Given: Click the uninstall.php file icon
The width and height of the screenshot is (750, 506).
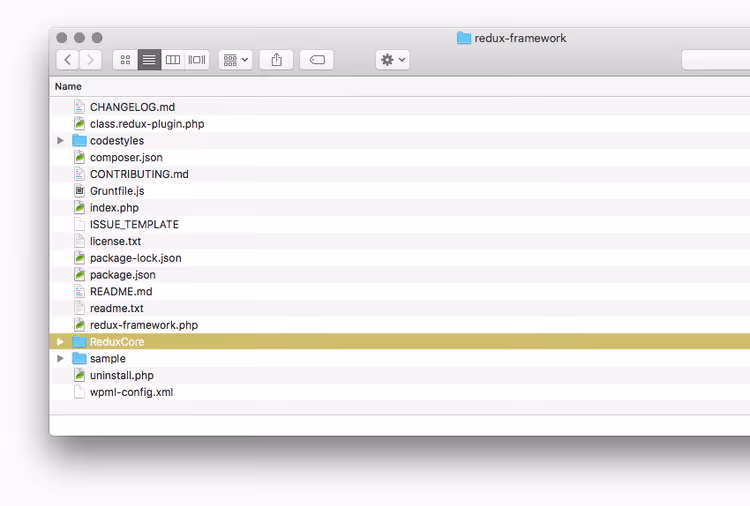Looking at the screenshot, I should [79, 375].
